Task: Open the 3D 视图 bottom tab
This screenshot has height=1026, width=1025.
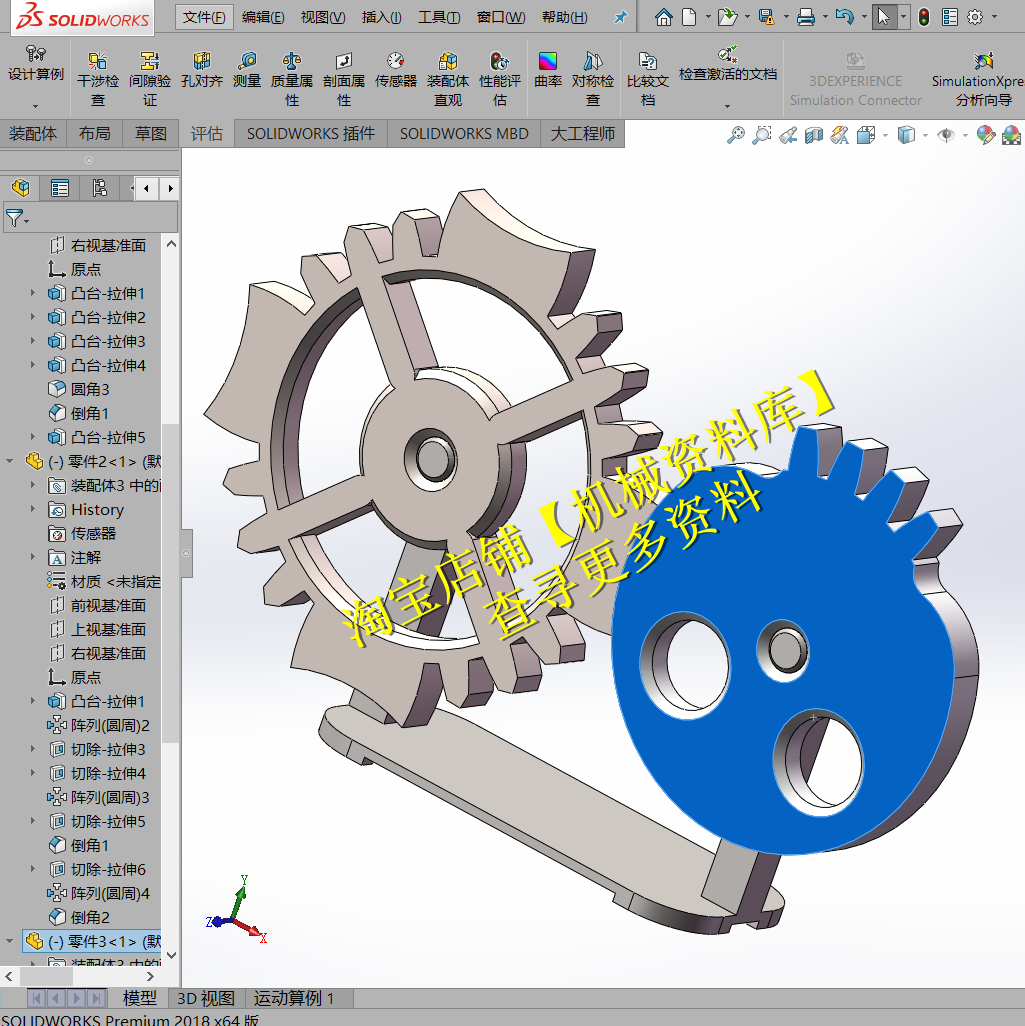Action: tap(206, 998)
